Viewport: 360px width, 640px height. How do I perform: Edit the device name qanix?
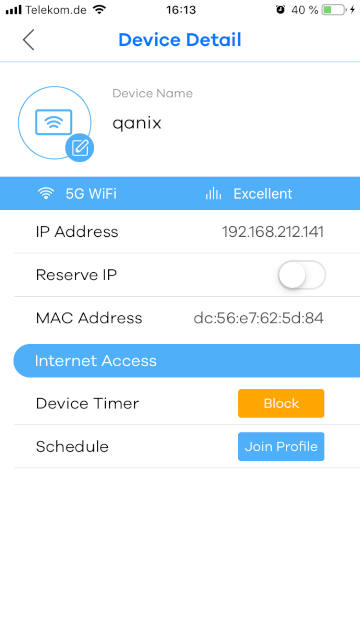click(137, 123)
